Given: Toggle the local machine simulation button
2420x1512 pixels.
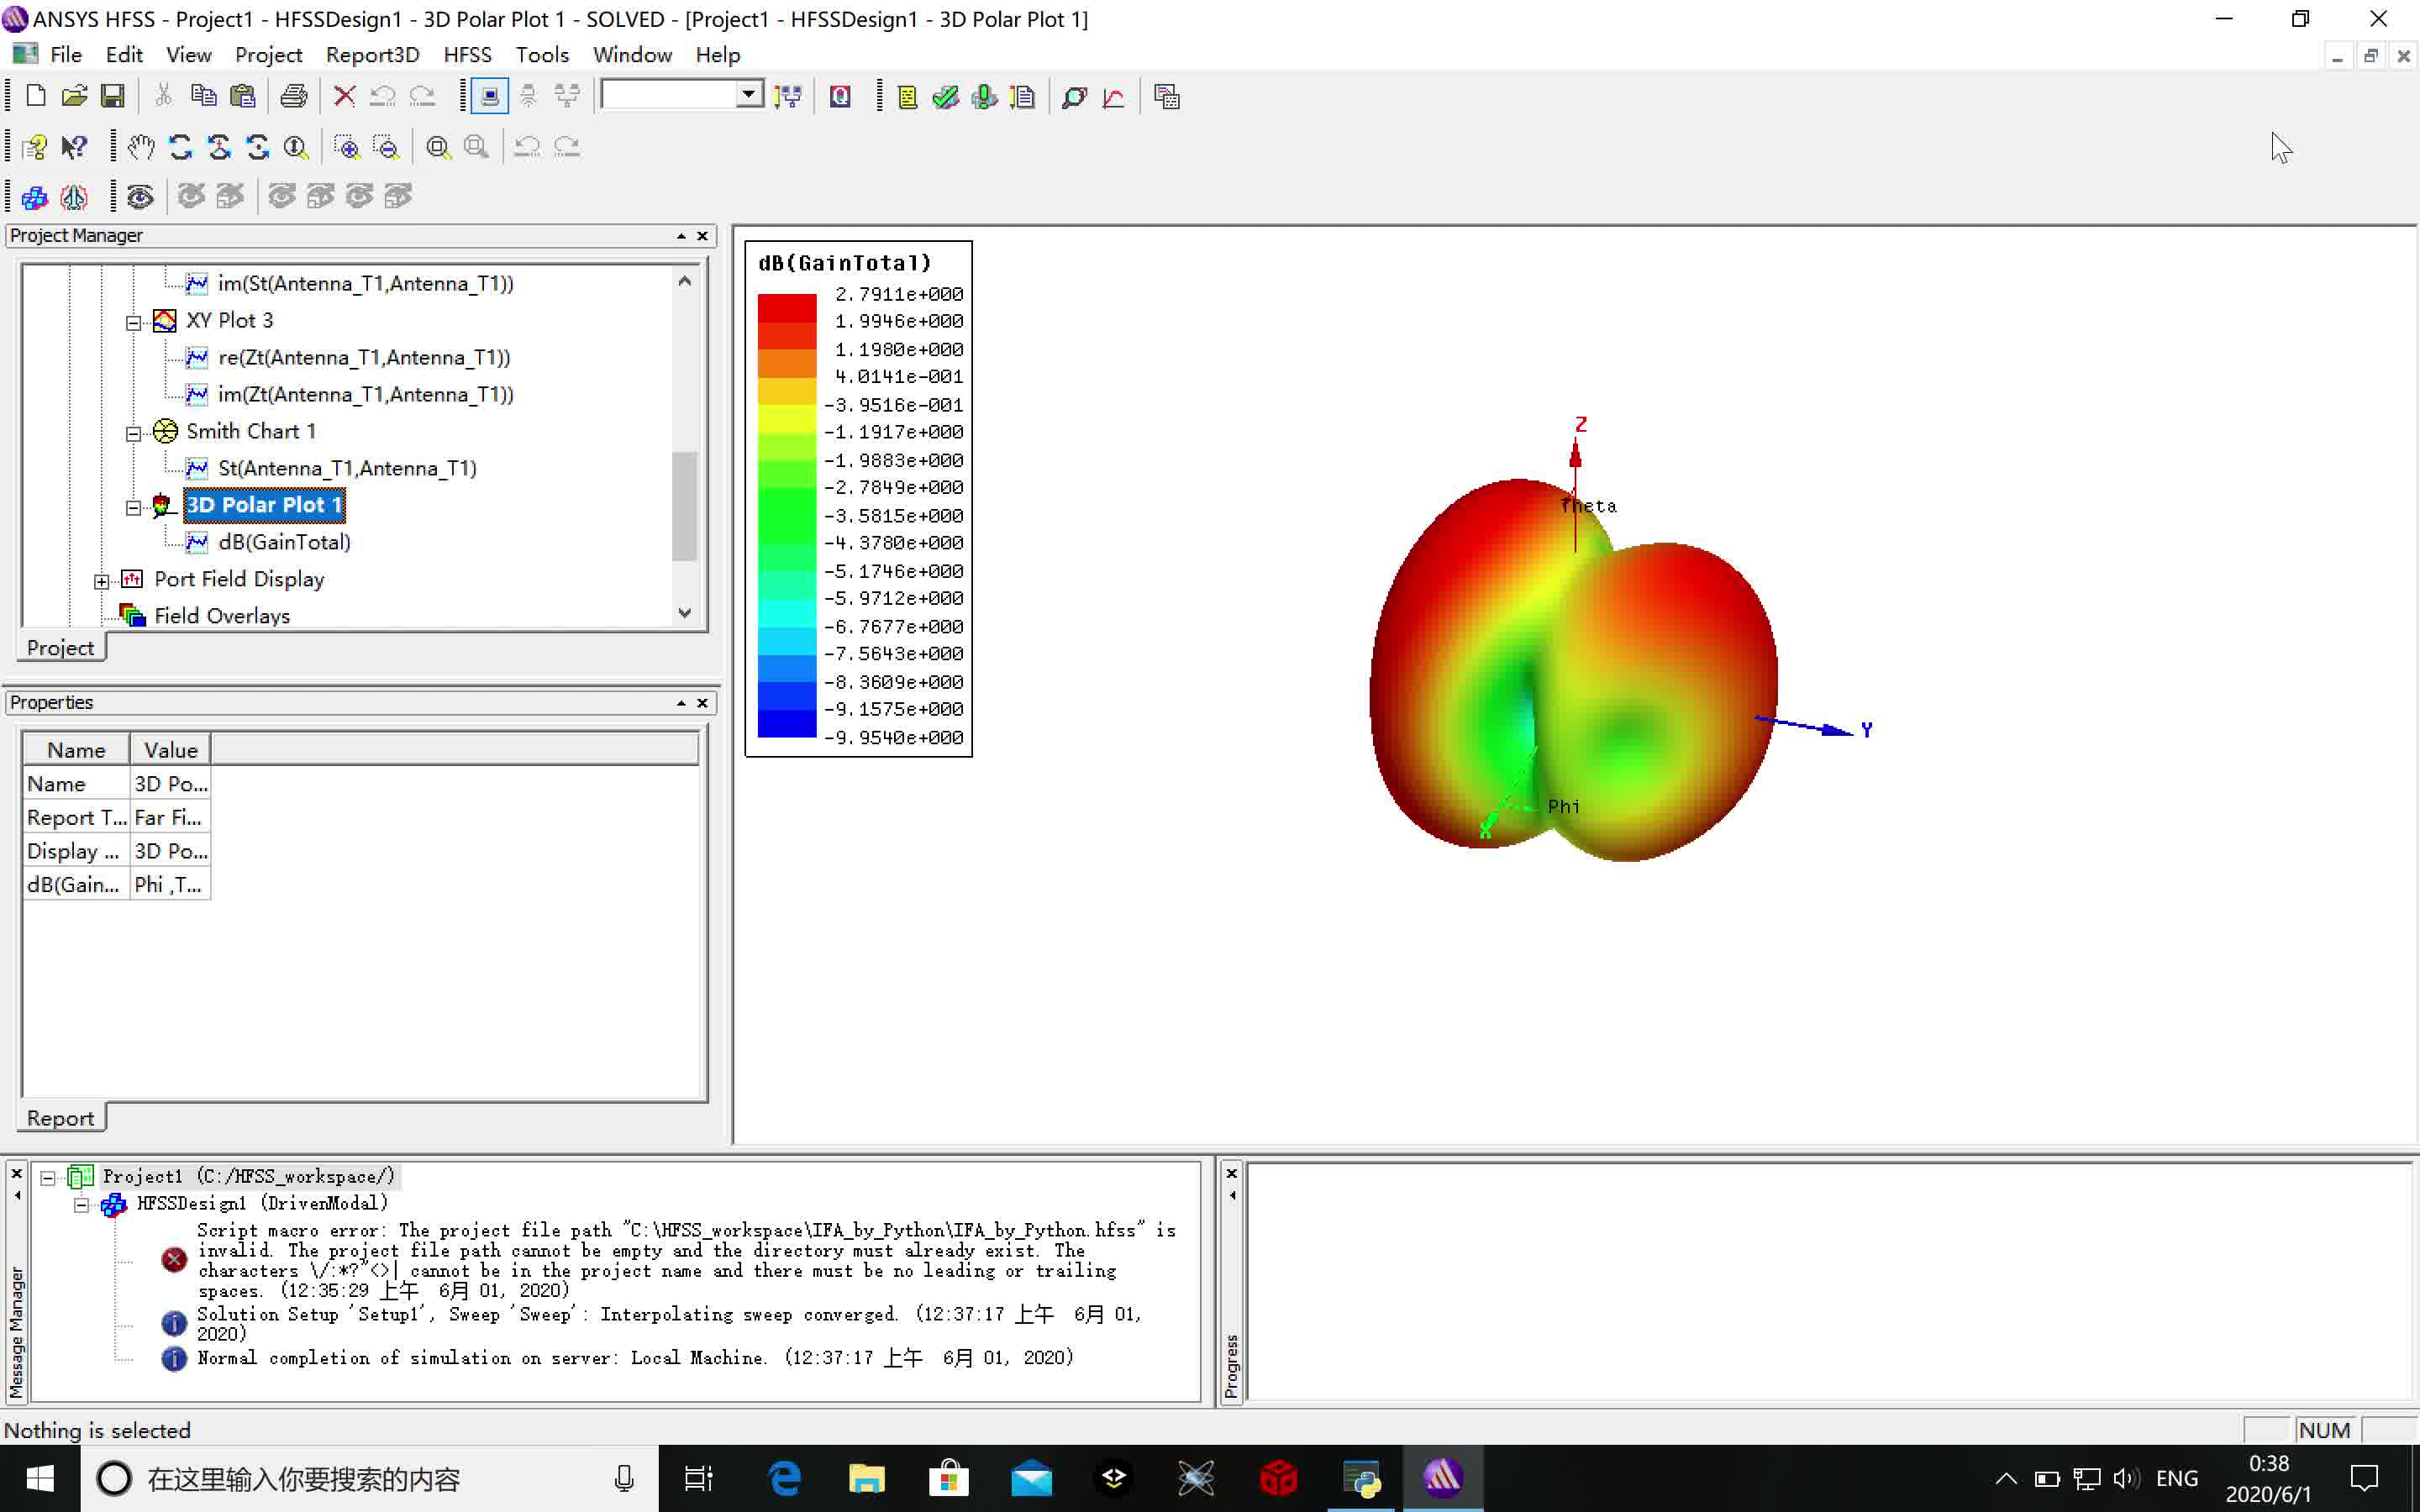Looking at the screenshot, I should pos(490,96).
